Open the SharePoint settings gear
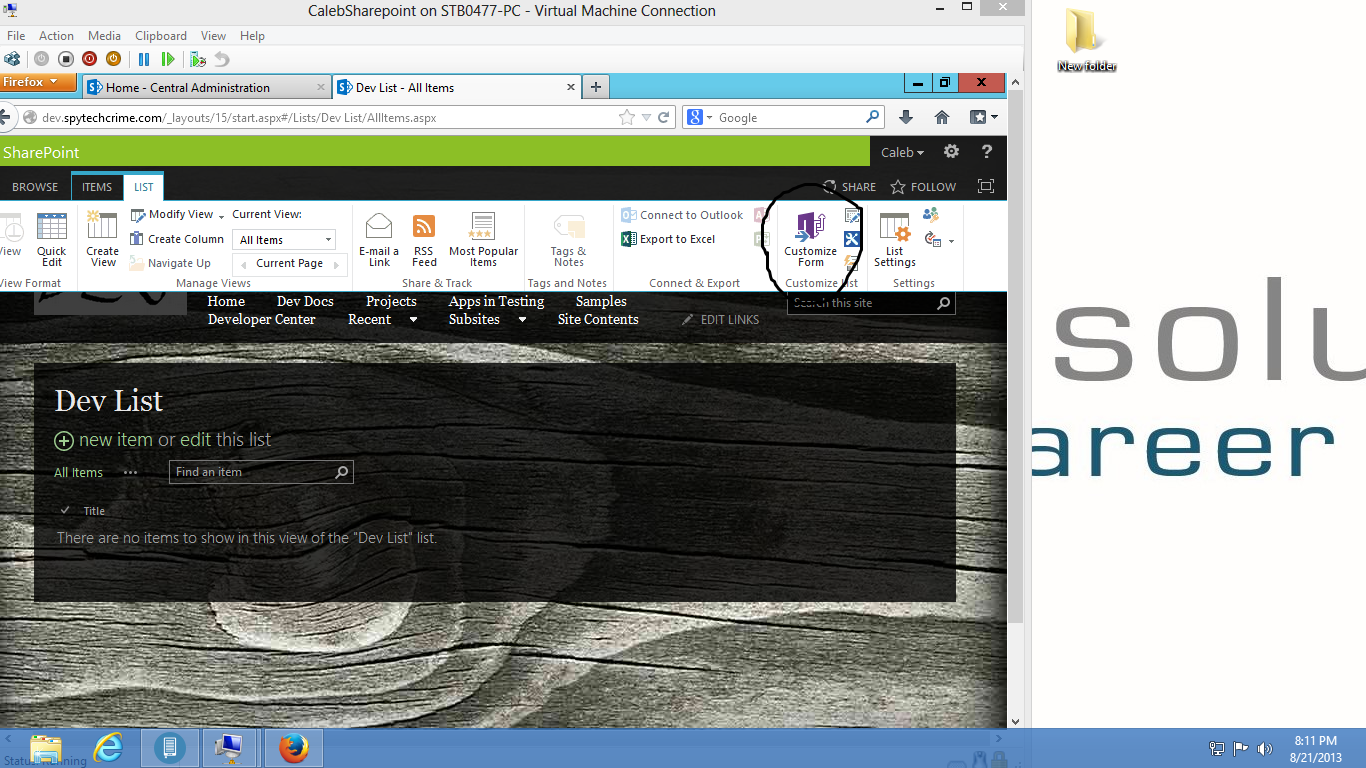The image size is (1366, 768). (951, 152)
